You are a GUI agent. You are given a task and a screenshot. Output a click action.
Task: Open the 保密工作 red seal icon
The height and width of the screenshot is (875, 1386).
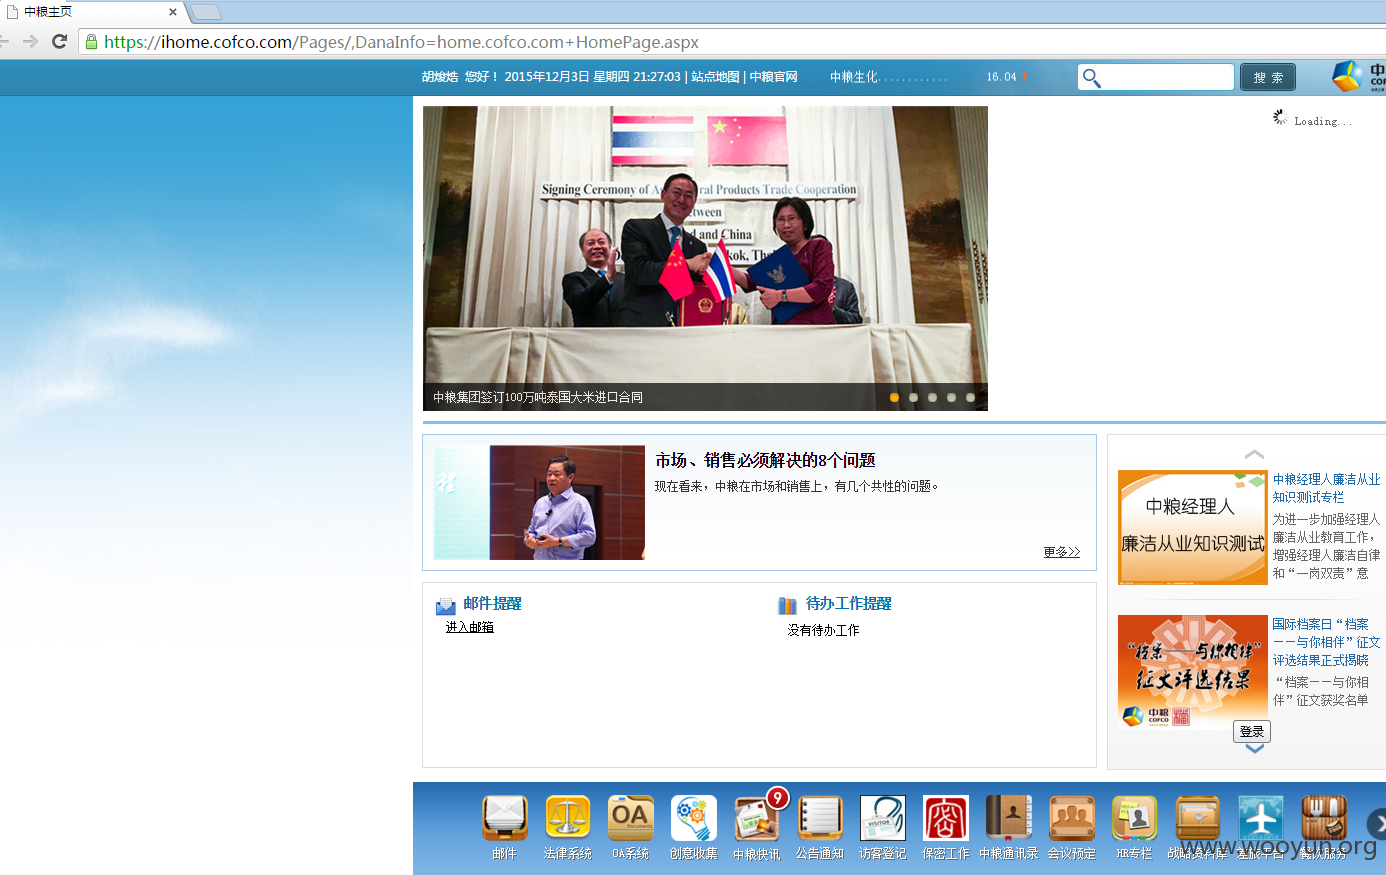946,819
